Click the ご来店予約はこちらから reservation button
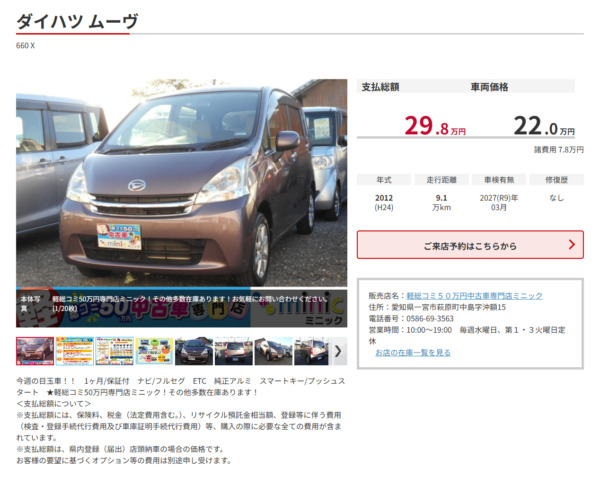The height and width of the screenshot is (477, 600). (469, 245)
